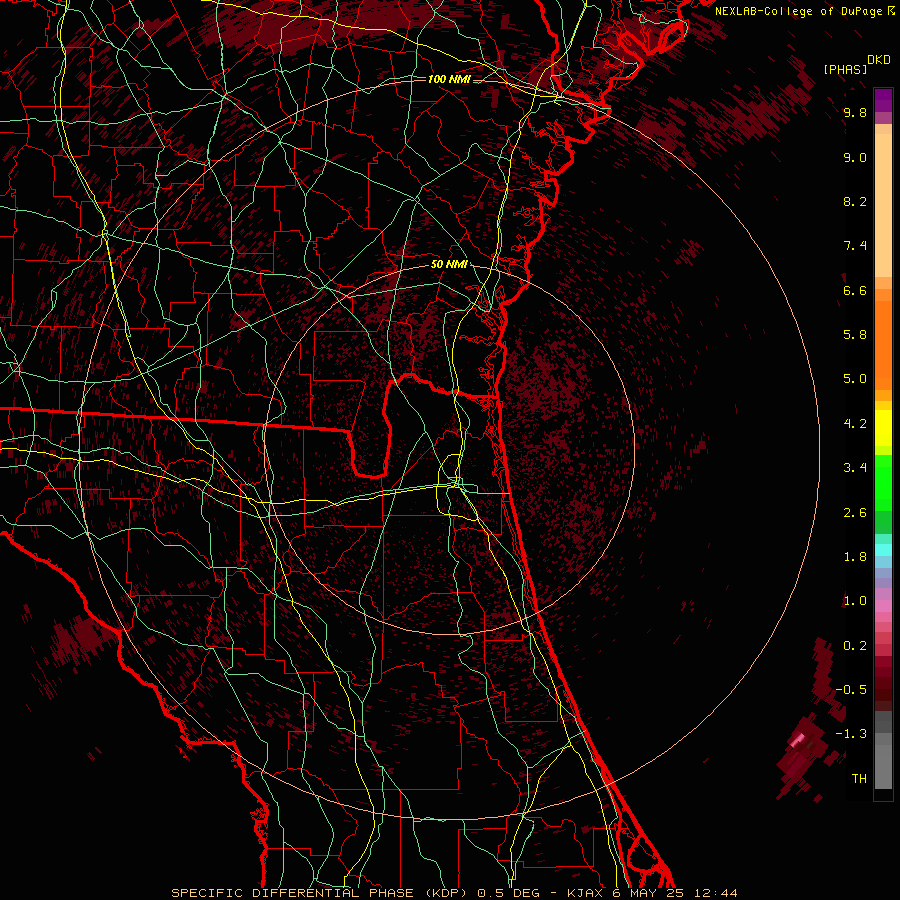Click the -1.3 scale value
Screen dimensions: 900x900
[x=851, y=734]
